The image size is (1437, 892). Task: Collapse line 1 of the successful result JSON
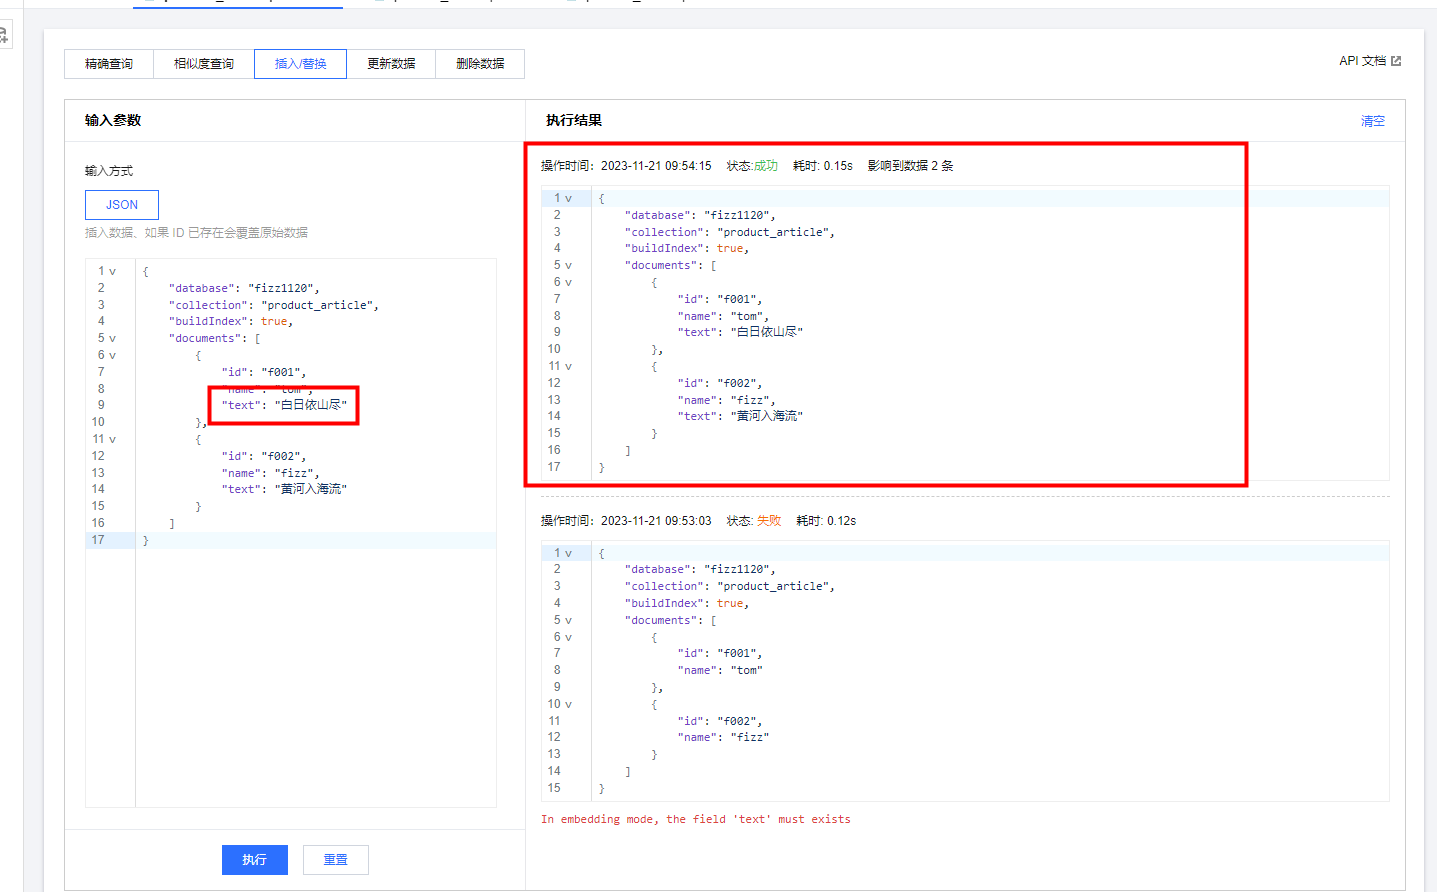tap(568, 199)
